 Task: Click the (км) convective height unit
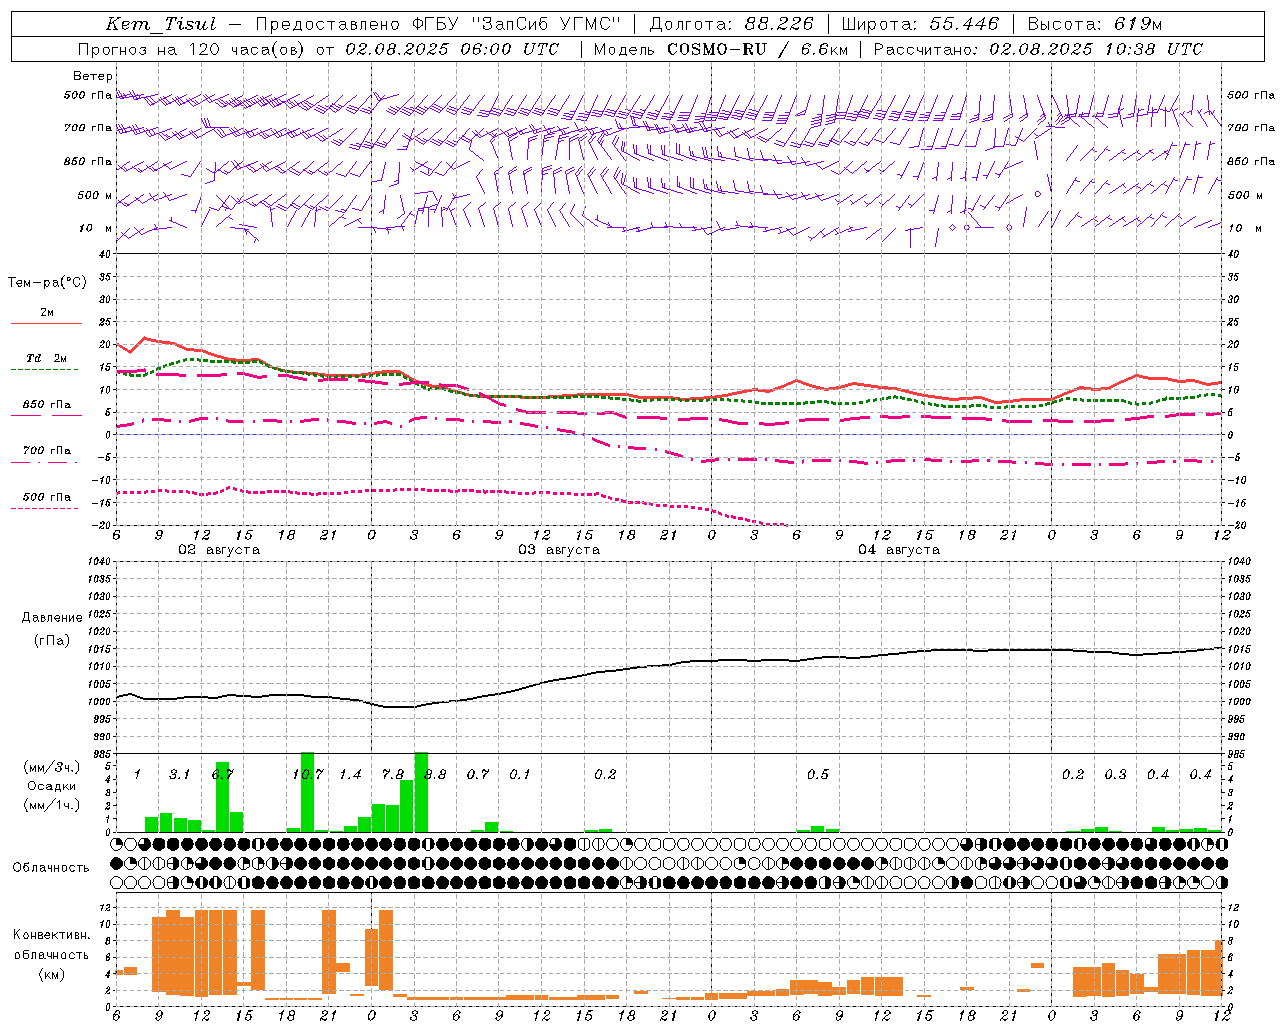point(52,973)
